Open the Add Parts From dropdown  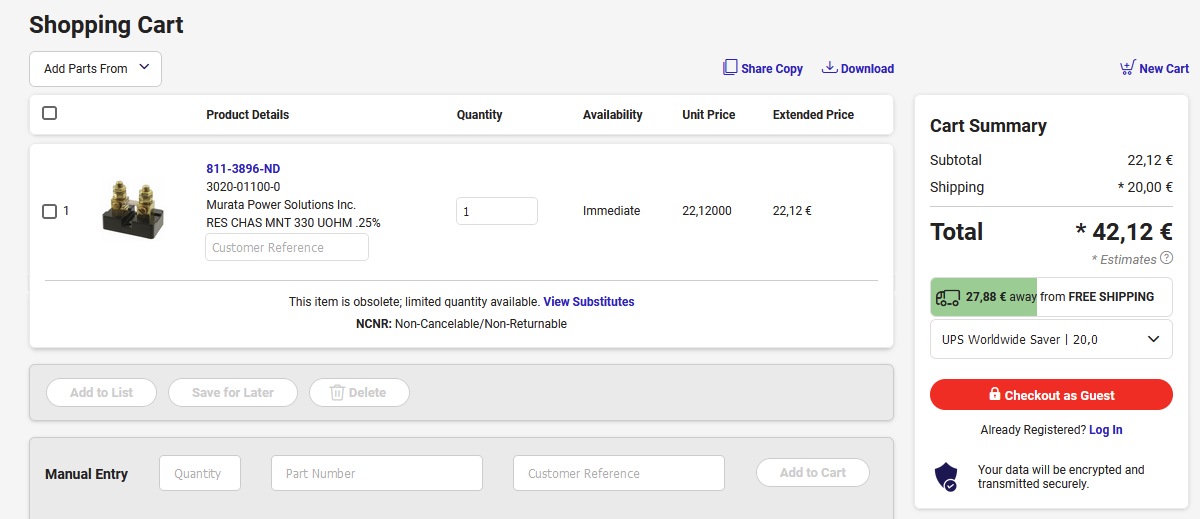click(x=95, y=69)
